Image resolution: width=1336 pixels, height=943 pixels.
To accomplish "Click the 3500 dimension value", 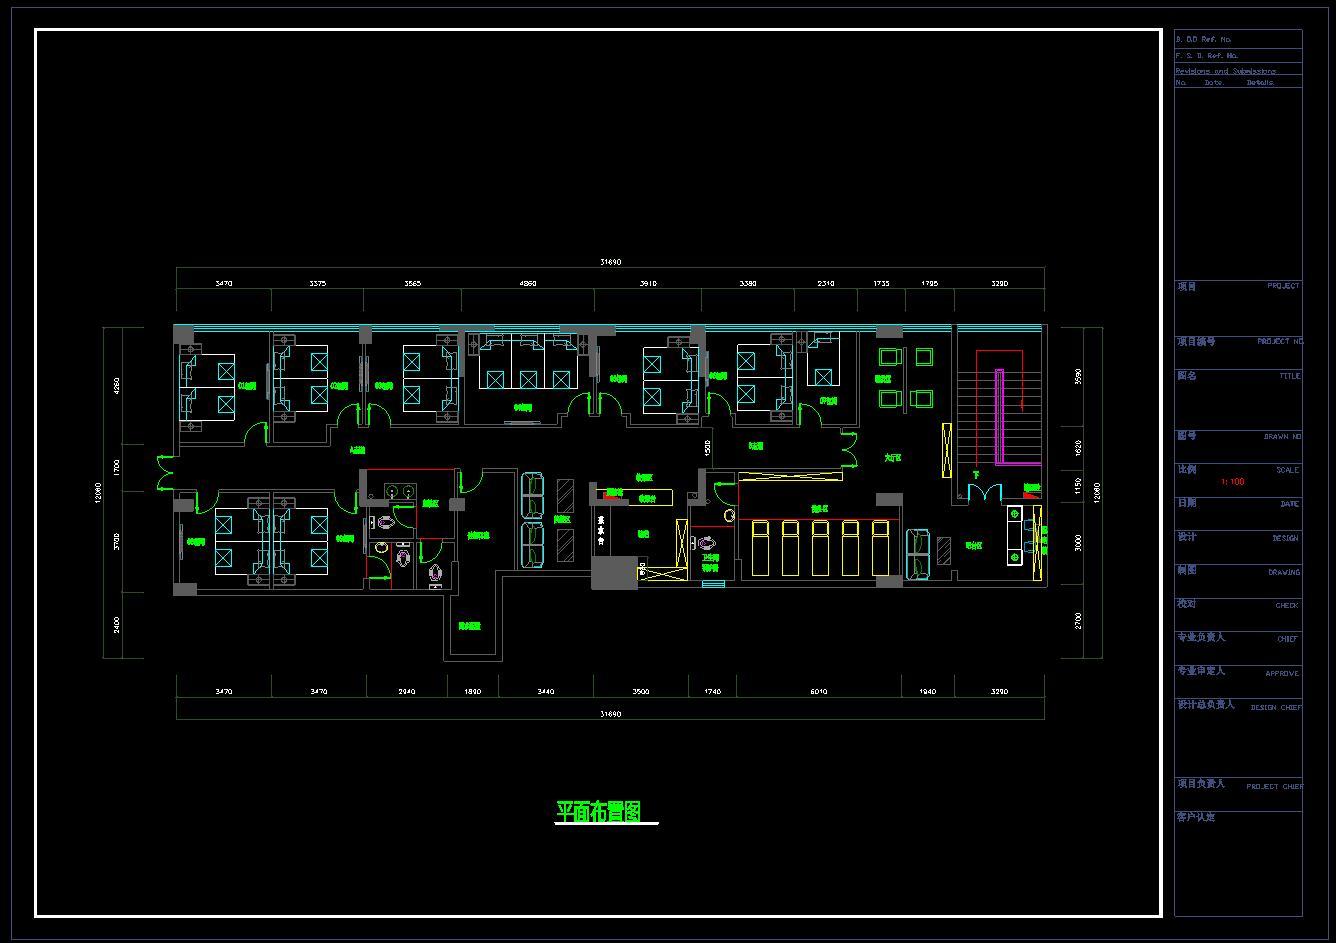I will pos(640,692).
